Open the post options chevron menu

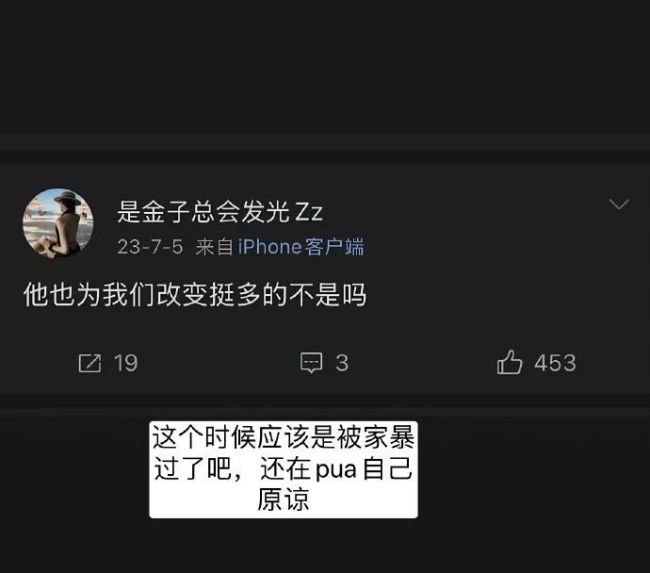point(619,204)
